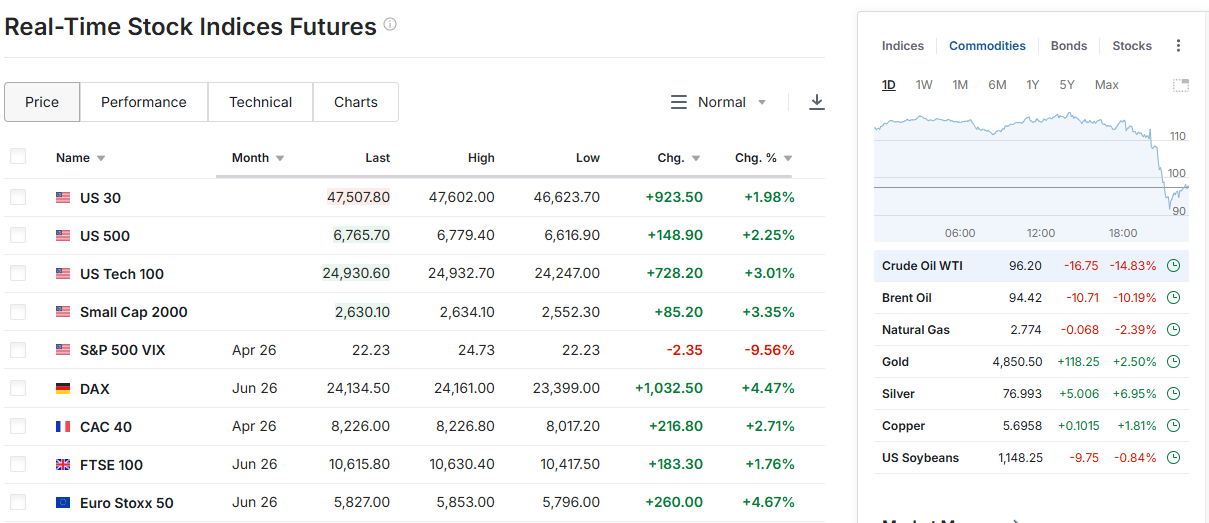Open the Euro Stoxx 50 link

(127, 503)
